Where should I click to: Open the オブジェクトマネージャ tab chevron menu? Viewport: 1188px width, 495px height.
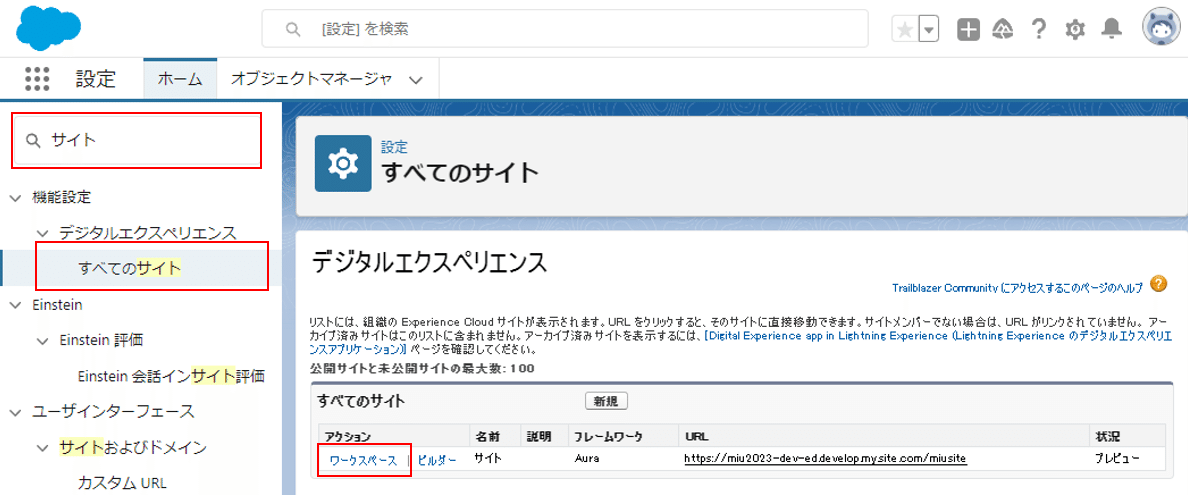pos(414,79)
